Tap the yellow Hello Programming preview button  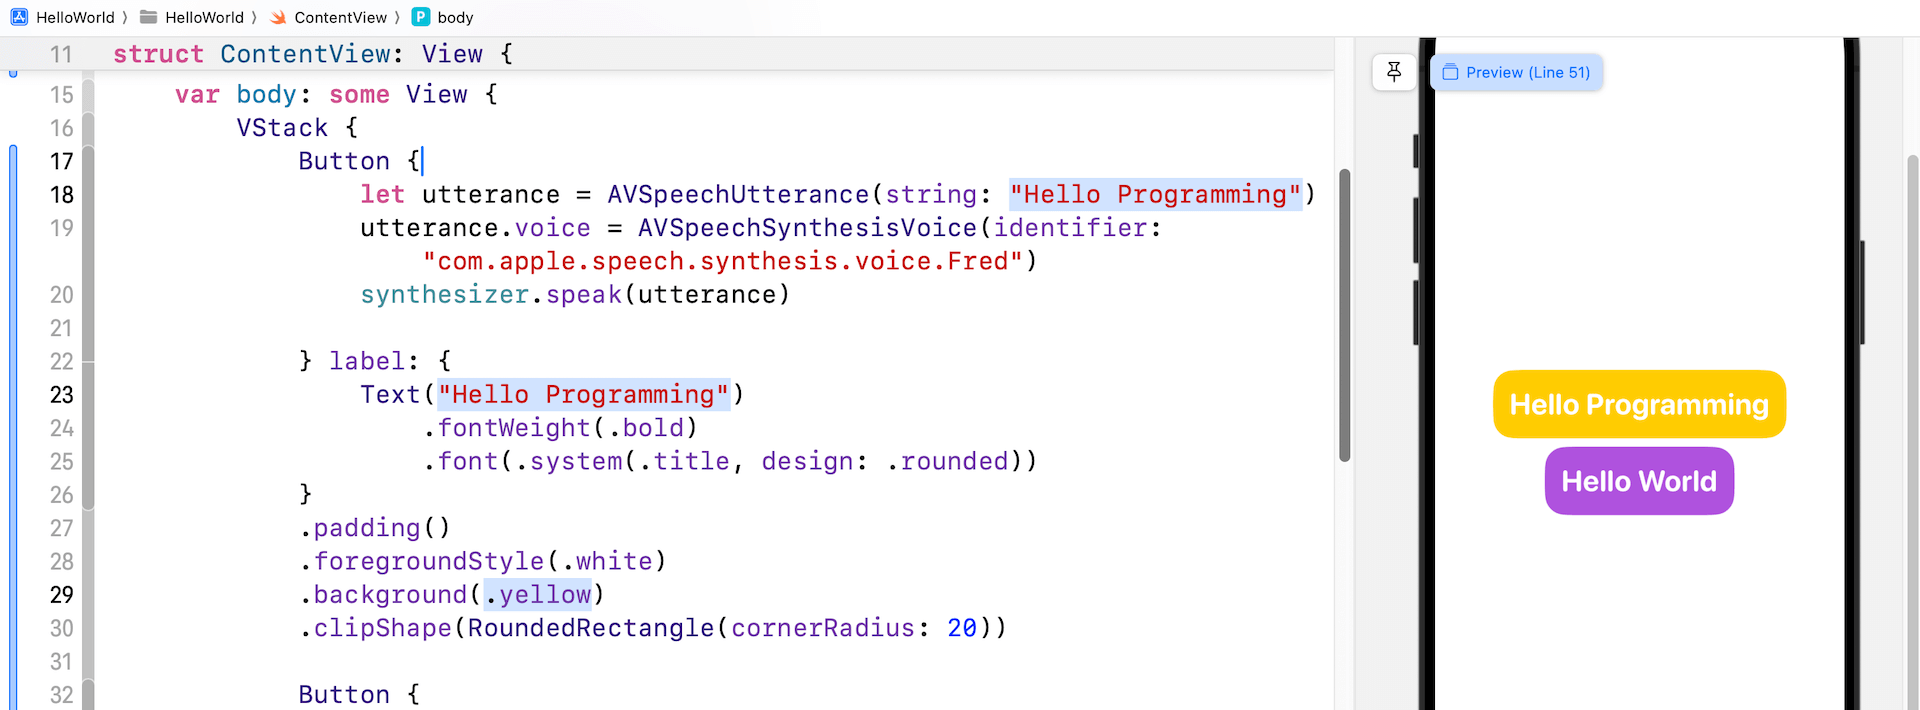coord(1638,404)
